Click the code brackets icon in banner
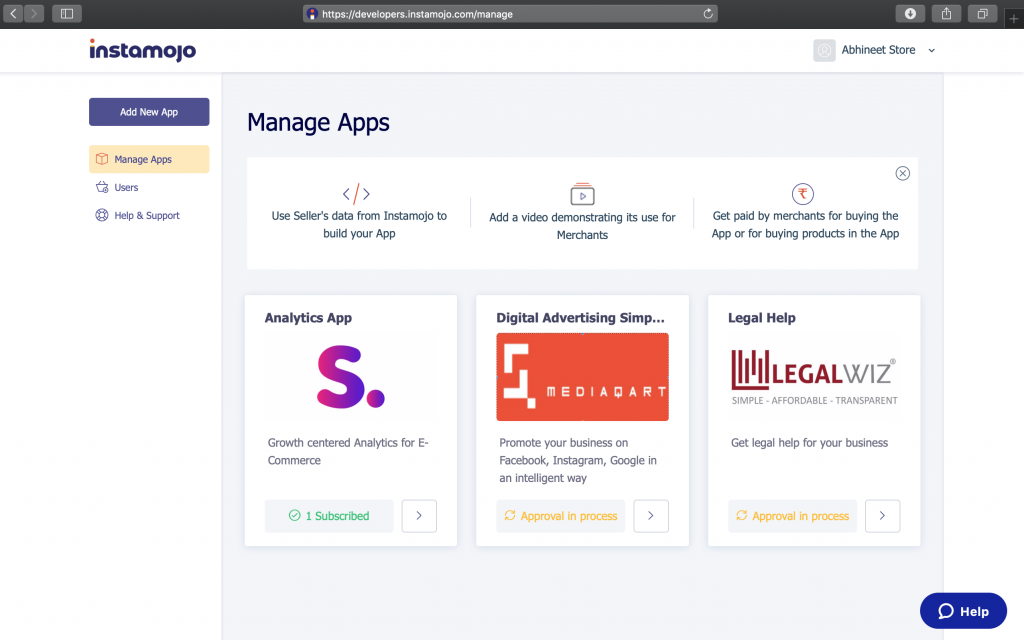The image size is (1024, 640). 356,194
